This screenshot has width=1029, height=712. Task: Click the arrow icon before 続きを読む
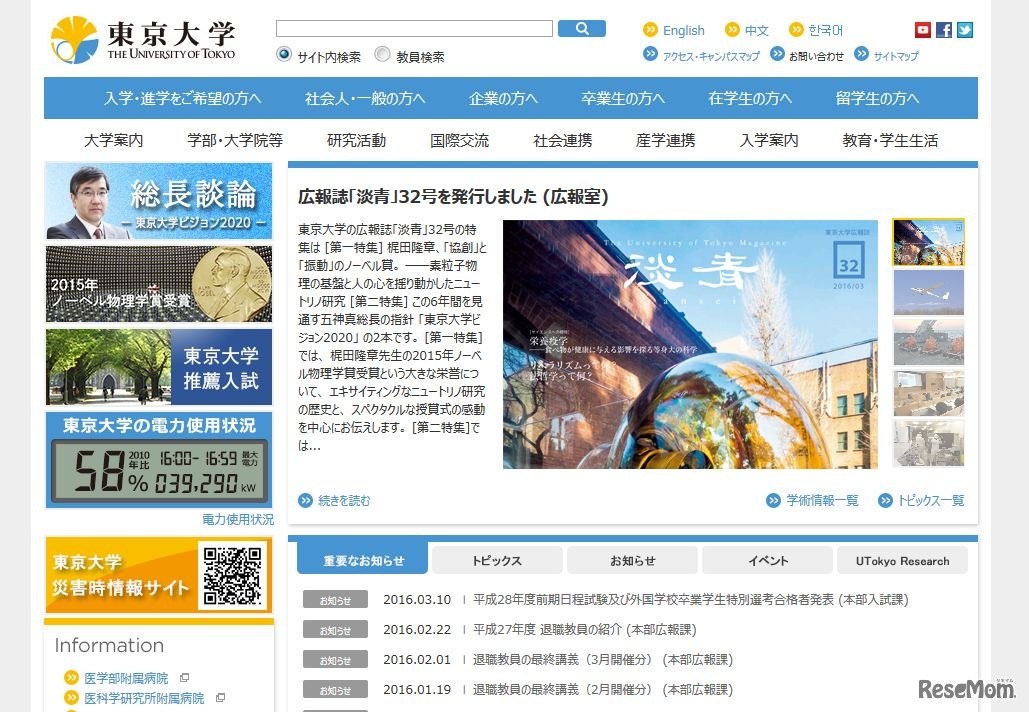(x=305, y=501)
